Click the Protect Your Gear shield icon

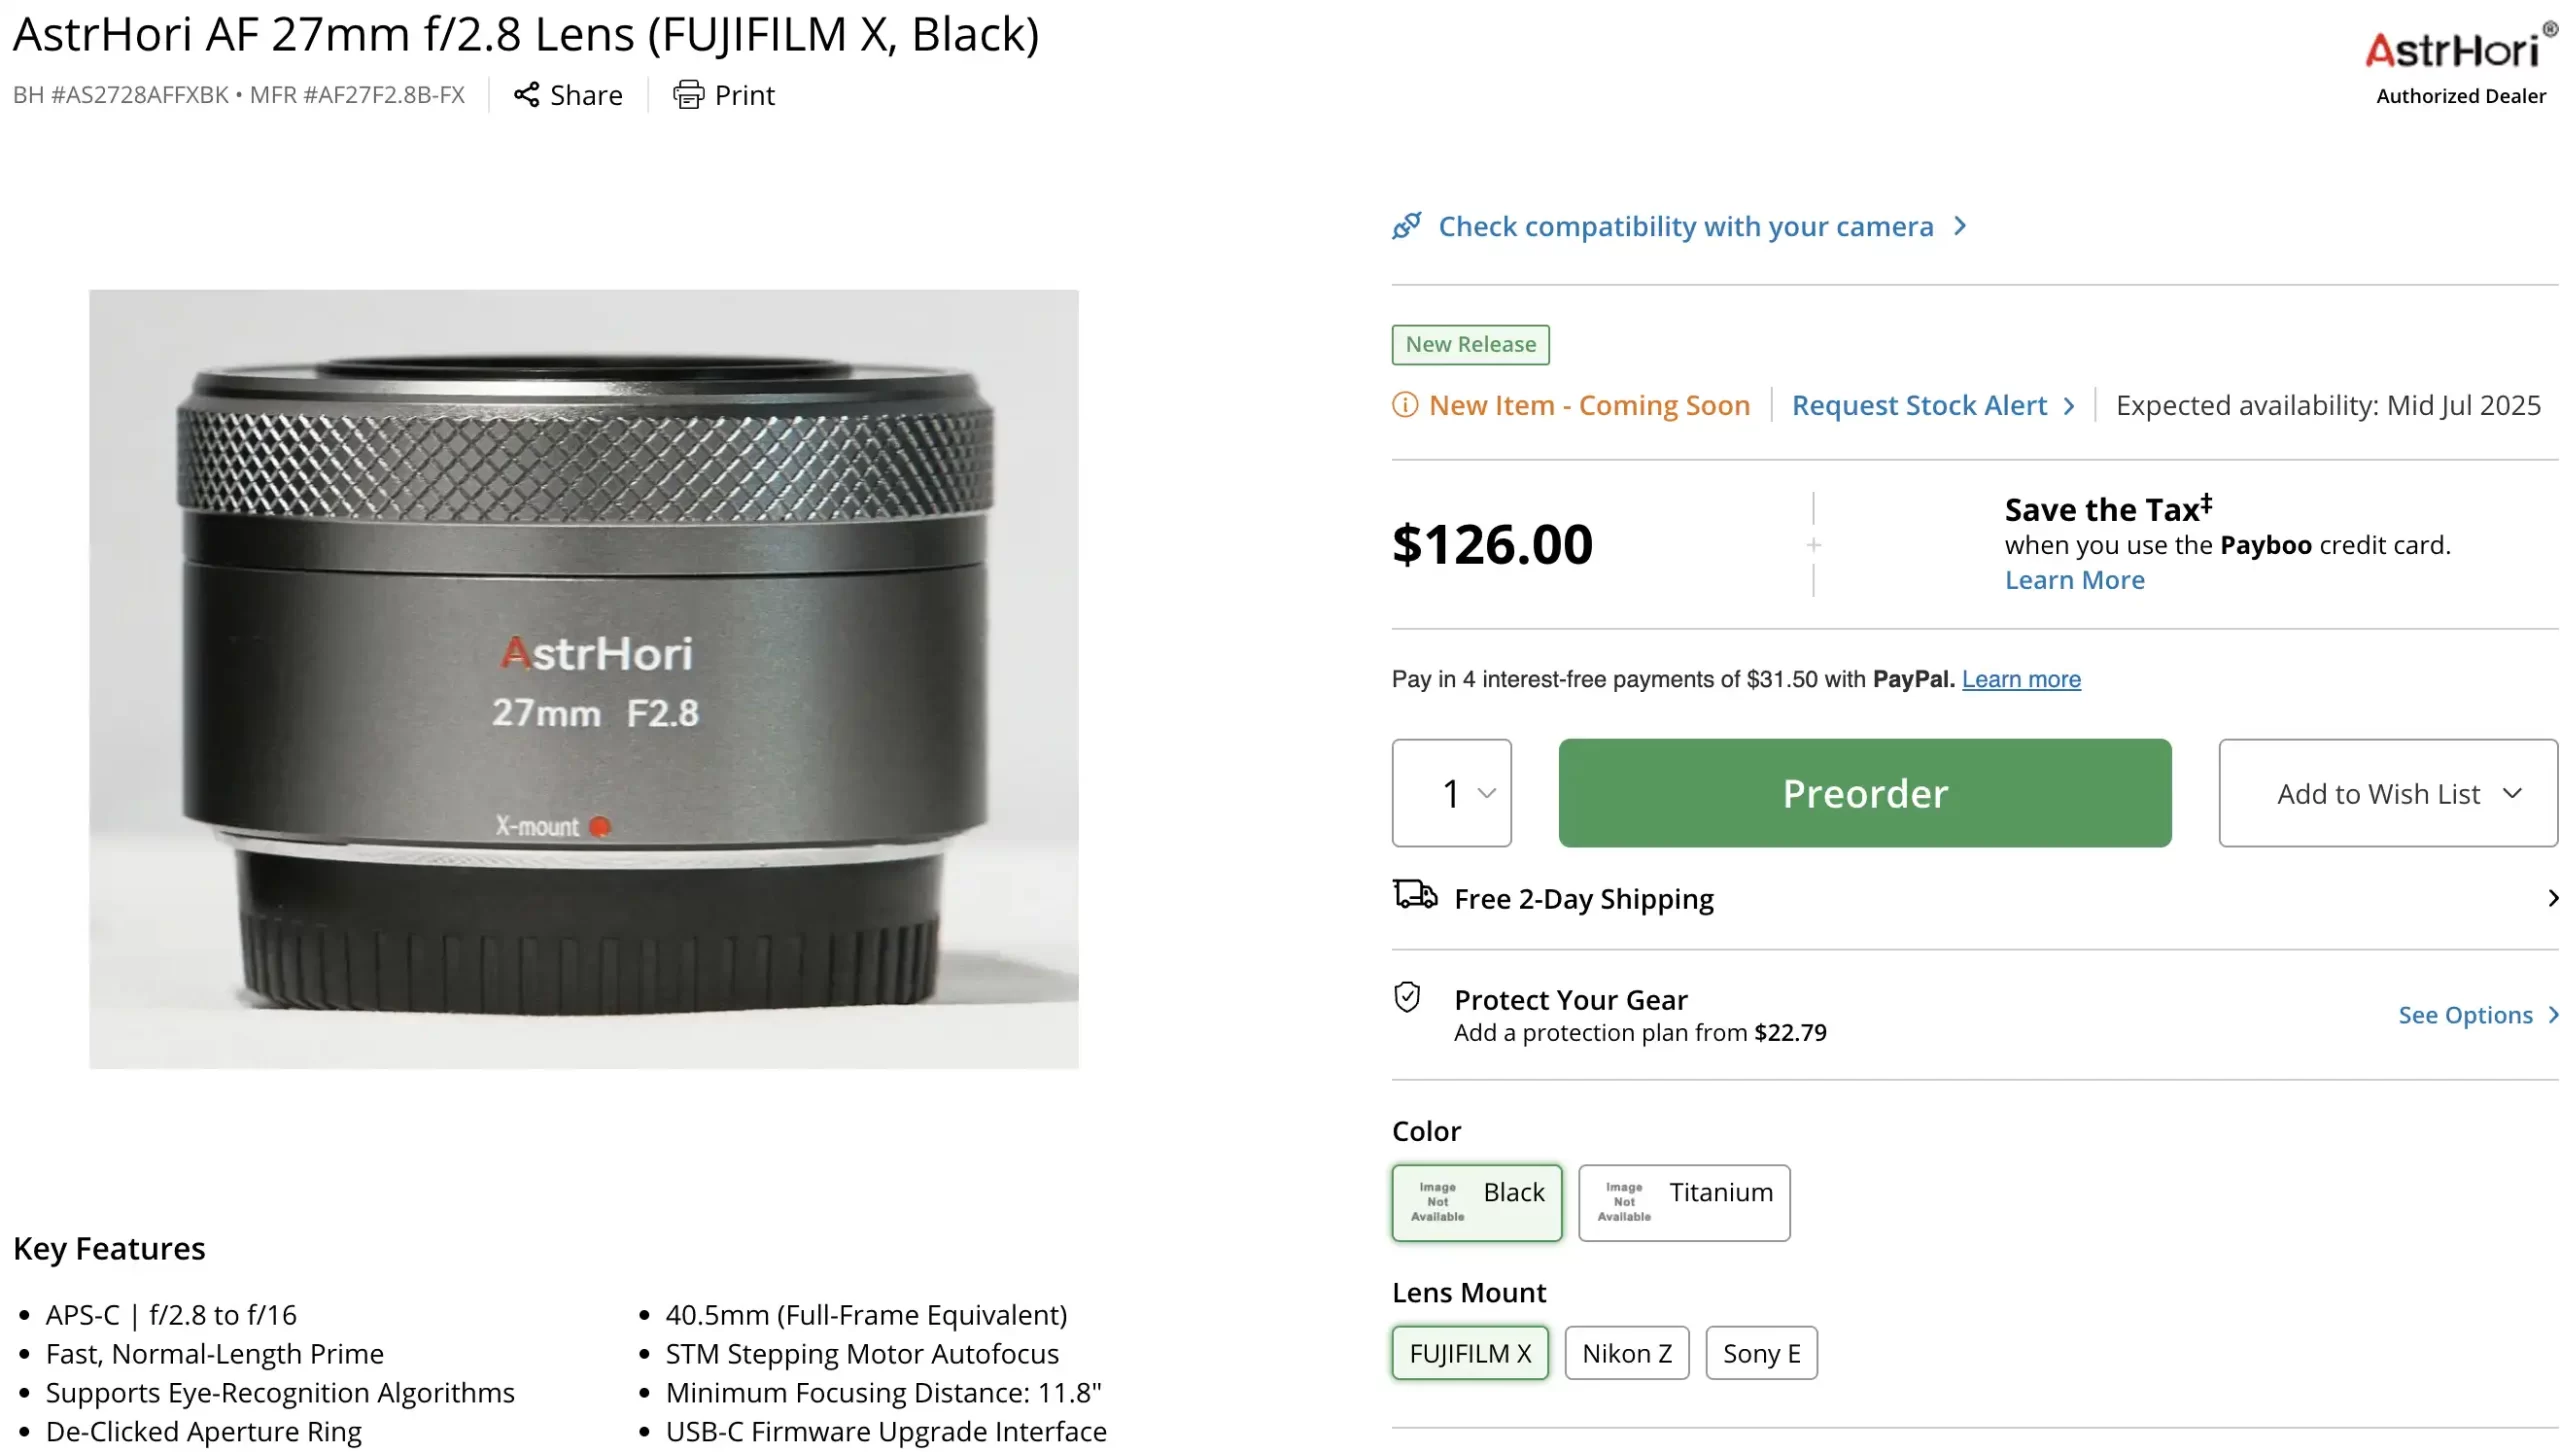1407,998
